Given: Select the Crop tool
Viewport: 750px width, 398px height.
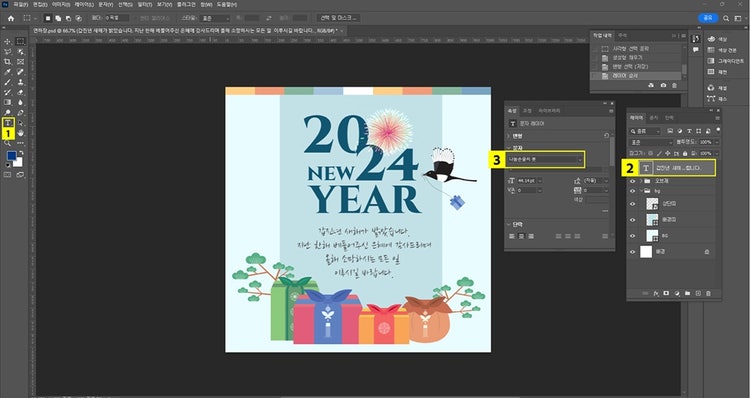Looking at the screenshot, I should click(x=8, y=62).
